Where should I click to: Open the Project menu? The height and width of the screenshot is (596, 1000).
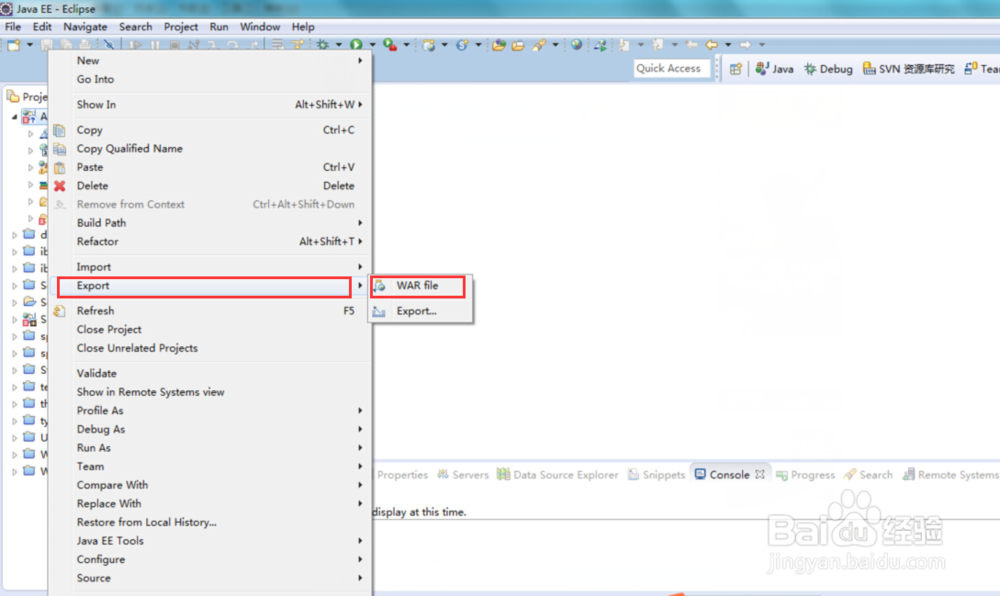[x=180, y=27]
